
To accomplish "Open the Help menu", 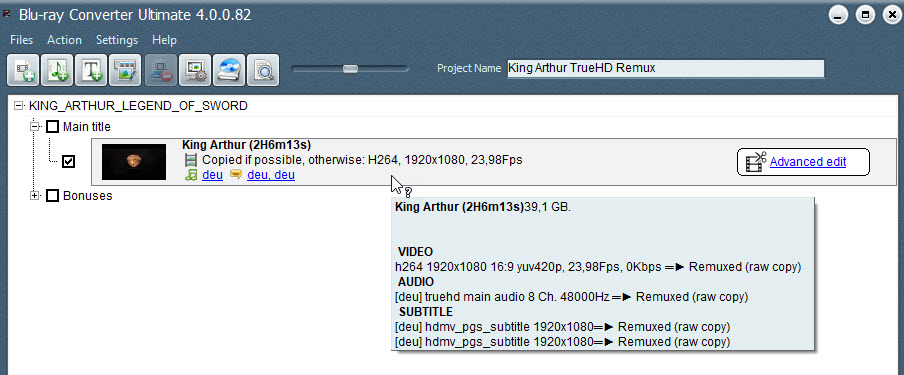I will [x=164, y=40].
